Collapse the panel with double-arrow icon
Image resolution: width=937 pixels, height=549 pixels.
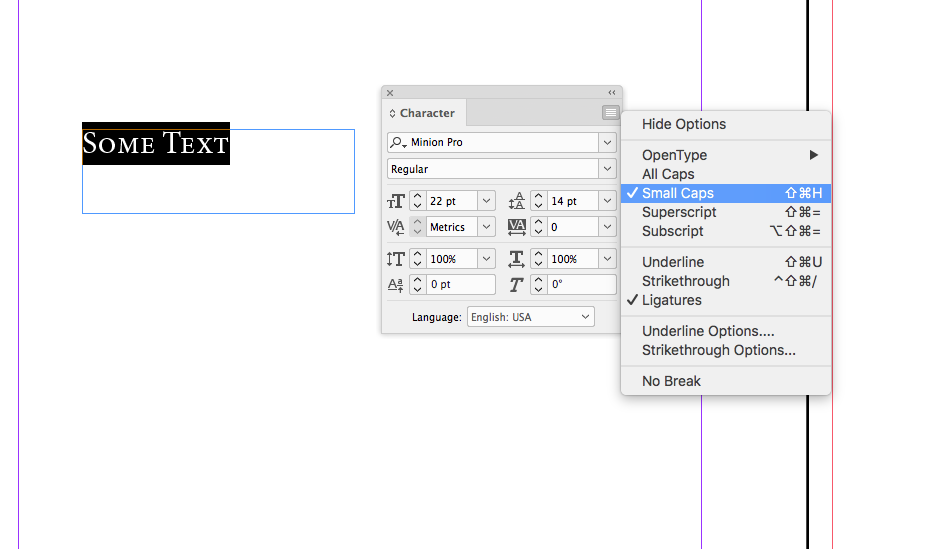612,92
